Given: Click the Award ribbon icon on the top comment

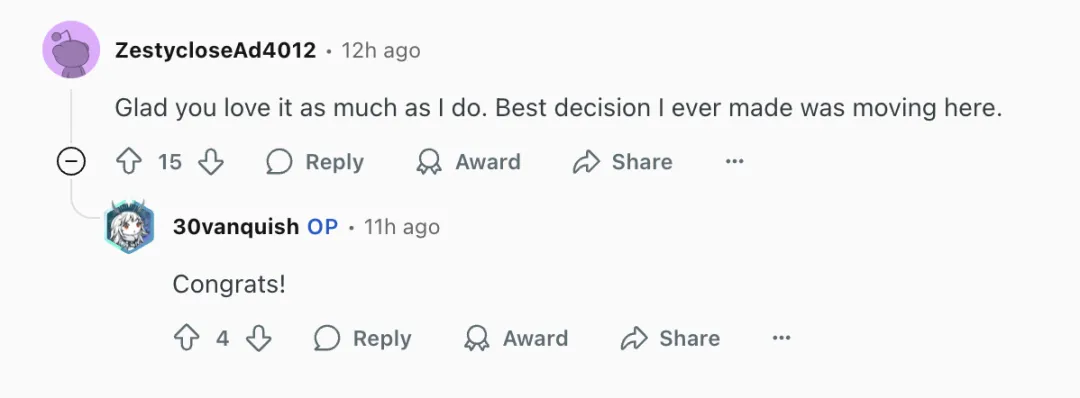Looking at the screenshot, I should (428, 162).
